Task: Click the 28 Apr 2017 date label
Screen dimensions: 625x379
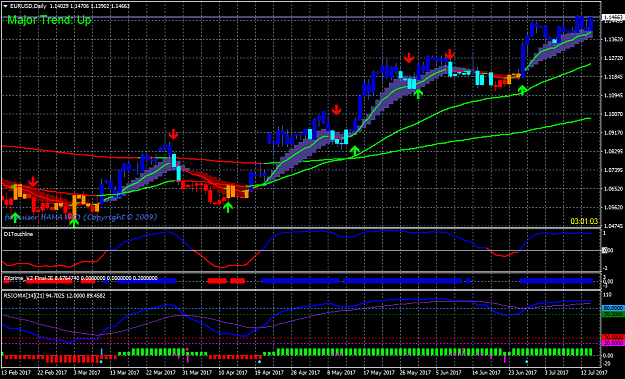Action: tap(305, 373)
